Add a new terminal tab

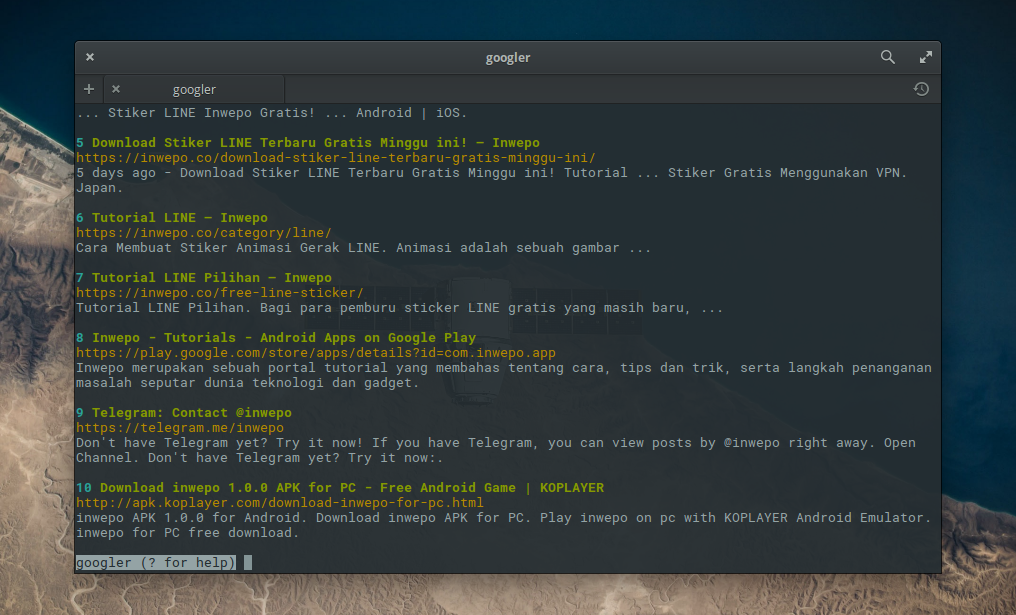[x=89, y=89]
